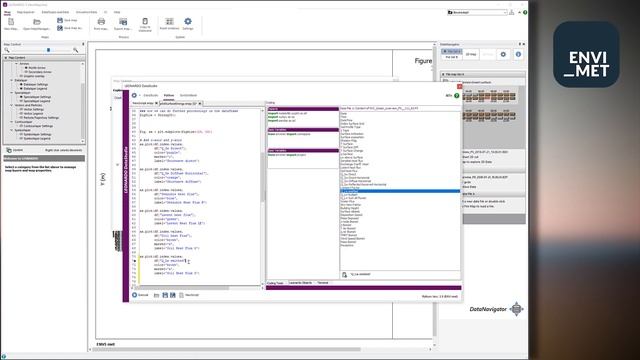Open the Settings gear in ribbon
The image size is (640, 360).
click(188, 21)
